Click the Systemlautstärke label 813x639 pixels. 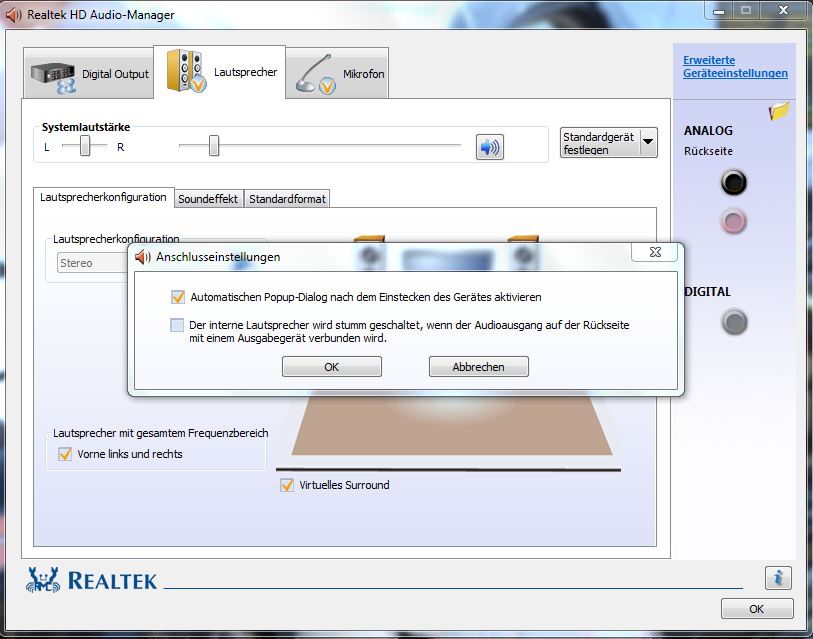[x=86, y=127]
